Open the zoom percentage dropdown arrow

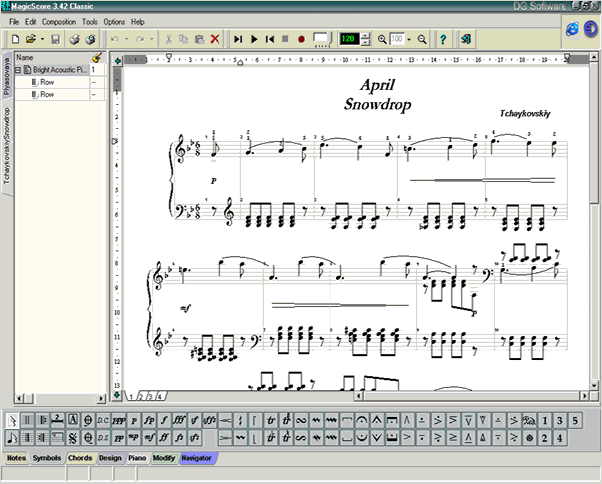tap(409, 39)
